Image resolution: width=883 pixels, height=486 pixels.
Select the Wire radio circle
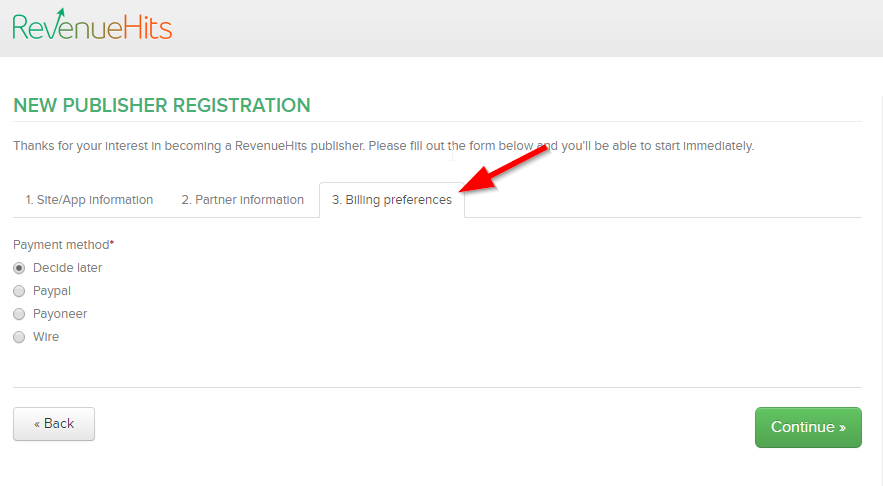[19, 337]
